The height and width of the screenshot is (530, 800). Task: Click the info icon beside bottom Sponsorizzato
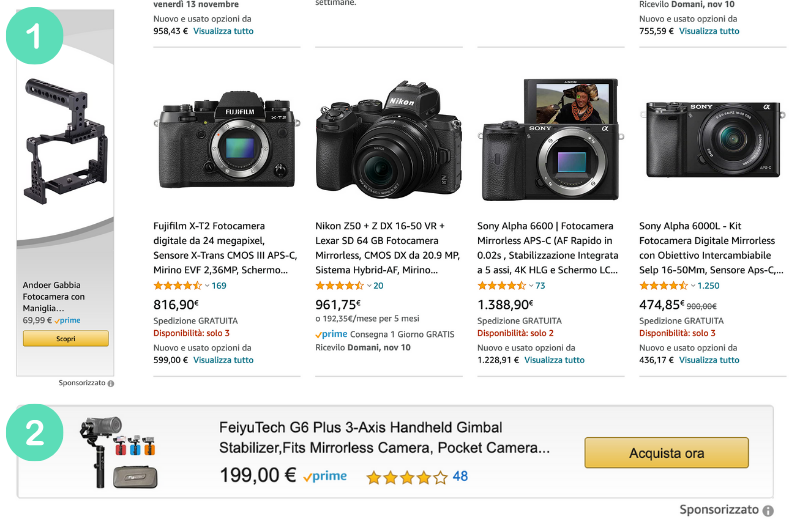pyautogui.click(x=768, y=510)
